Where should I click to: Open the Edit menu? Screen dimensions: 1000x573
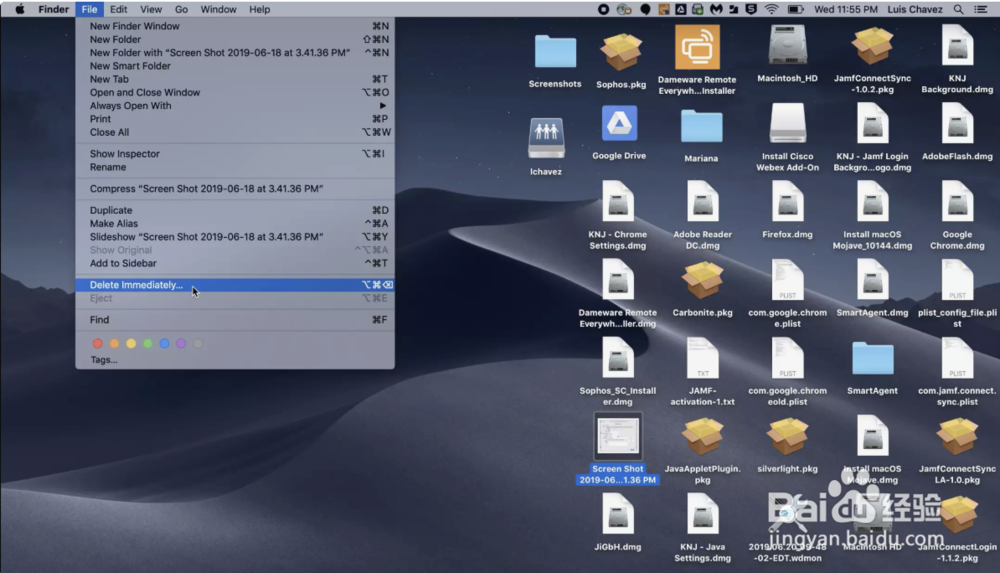119,9
